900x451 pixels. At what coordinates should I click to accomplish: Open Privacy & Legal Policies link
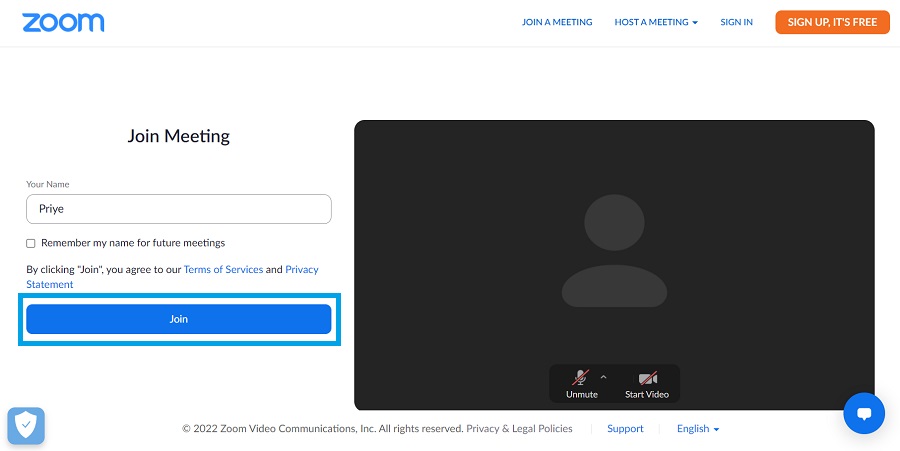click(x=519, y=429)
